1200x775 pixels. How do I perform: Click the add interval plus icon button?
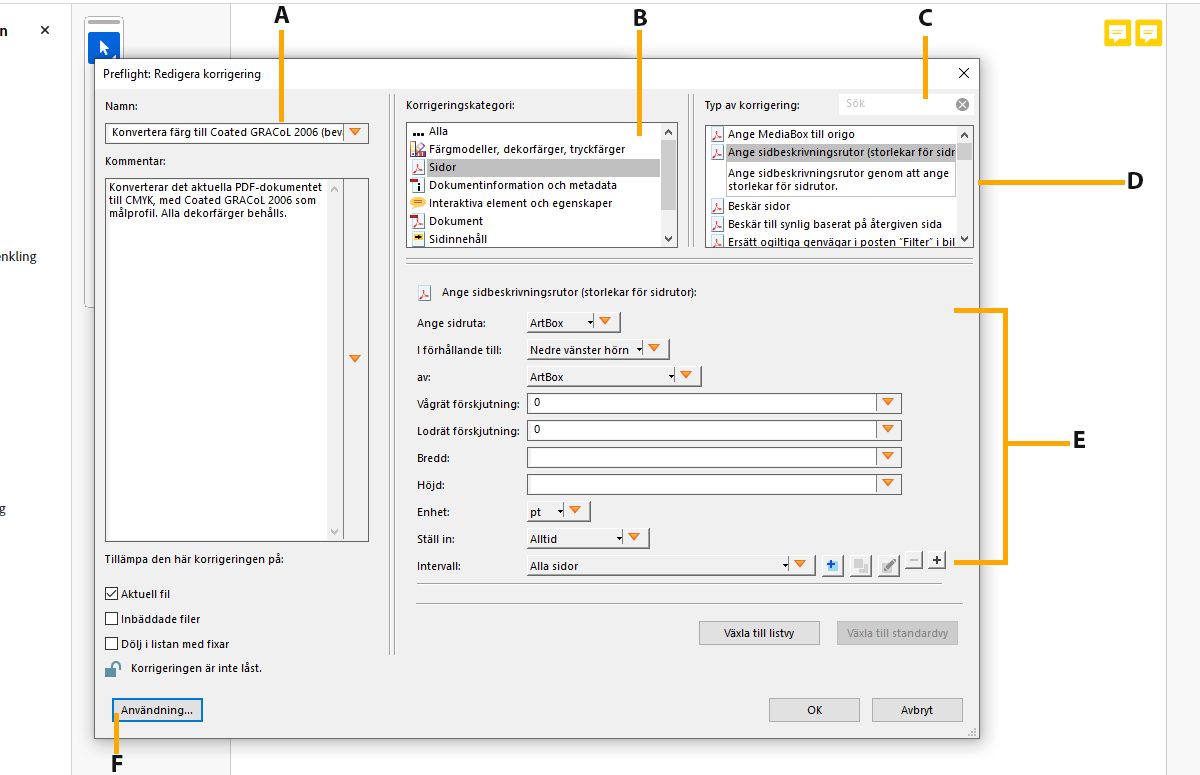pyautogui.click(x=832, y=566)
